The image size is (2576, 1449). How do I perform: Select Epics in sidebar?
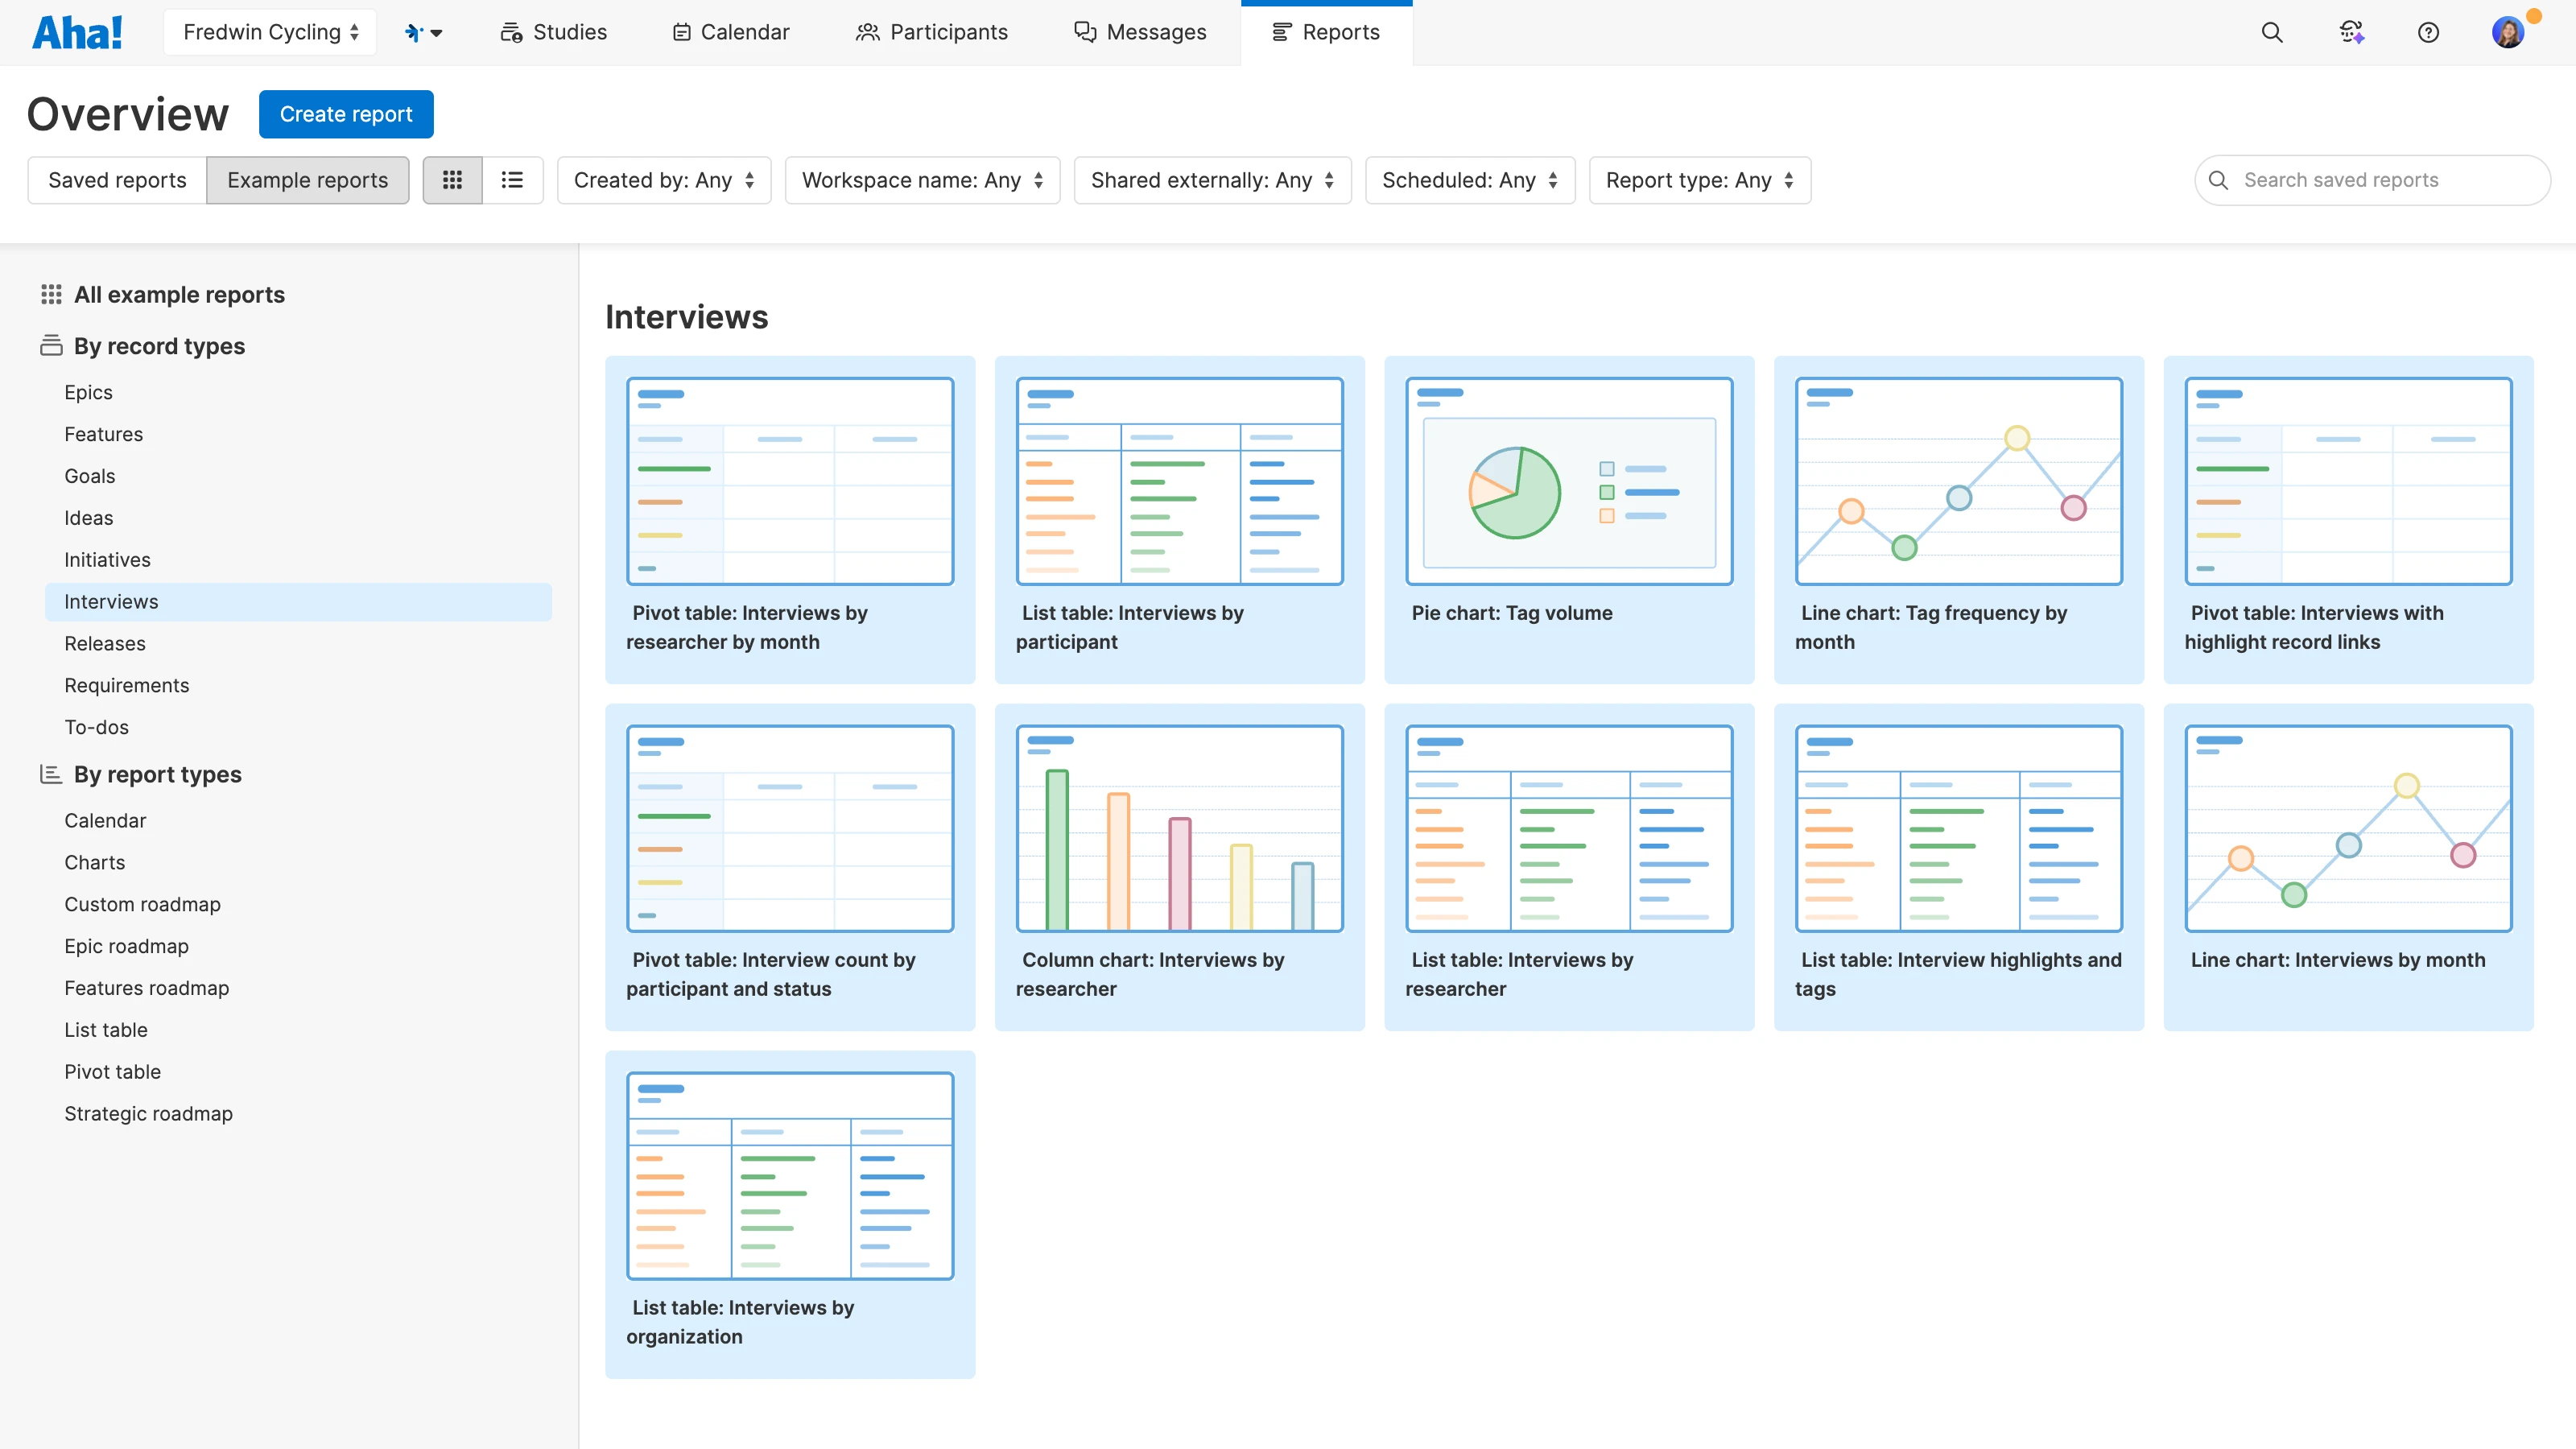[88, 392]
